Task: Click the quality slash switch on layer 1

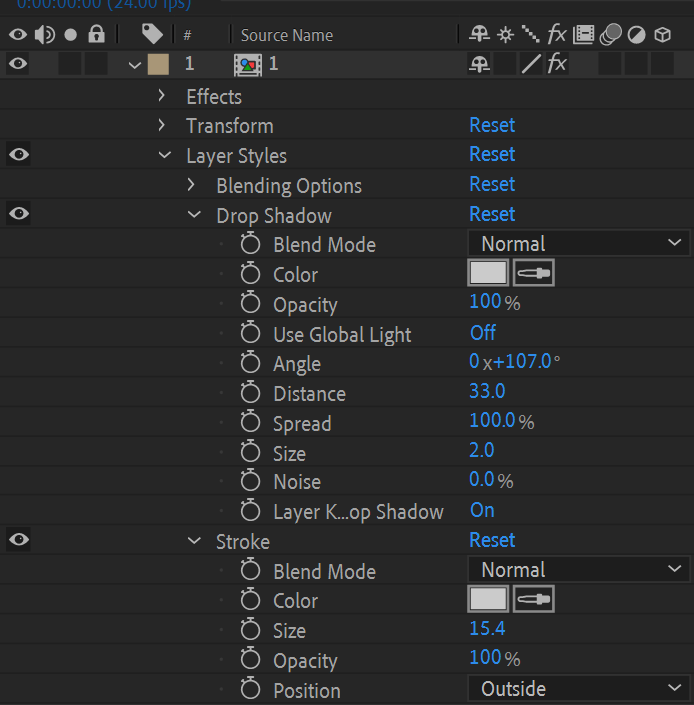Action: (x=531, y=63)
